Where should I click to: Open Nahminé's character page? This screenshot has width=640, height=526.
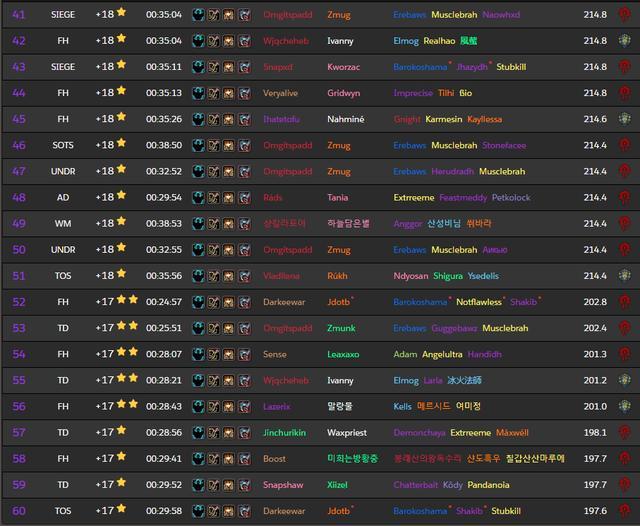pyautogui.click(x=345, y=119)
